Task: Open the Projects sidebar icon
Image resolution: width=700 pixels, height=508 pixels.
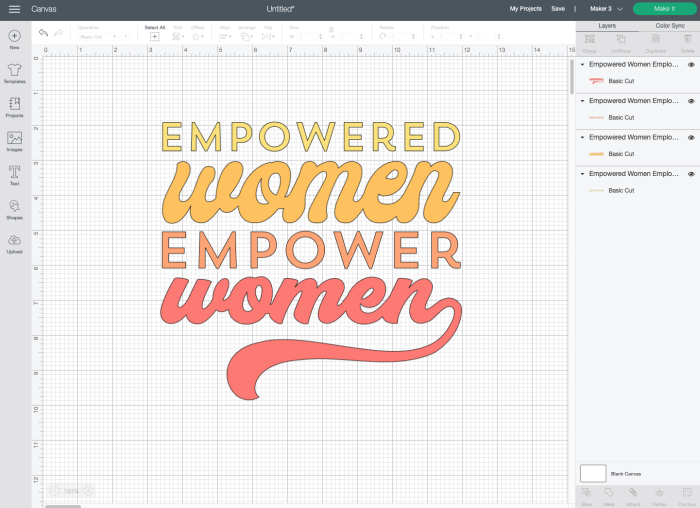Action: point(14,106)
